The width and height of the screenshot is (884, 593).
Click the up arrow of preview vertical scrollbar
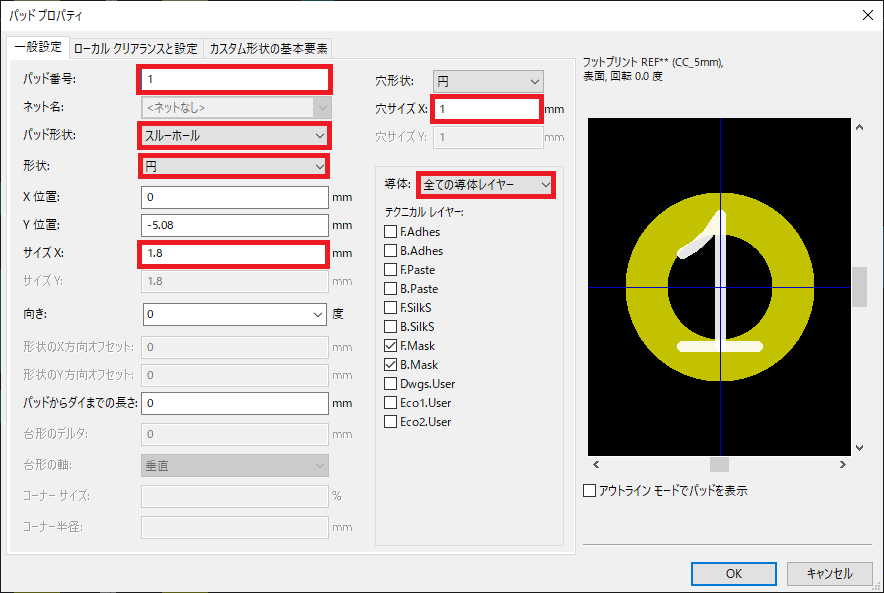pyautogui.click(x=859, y=128)
